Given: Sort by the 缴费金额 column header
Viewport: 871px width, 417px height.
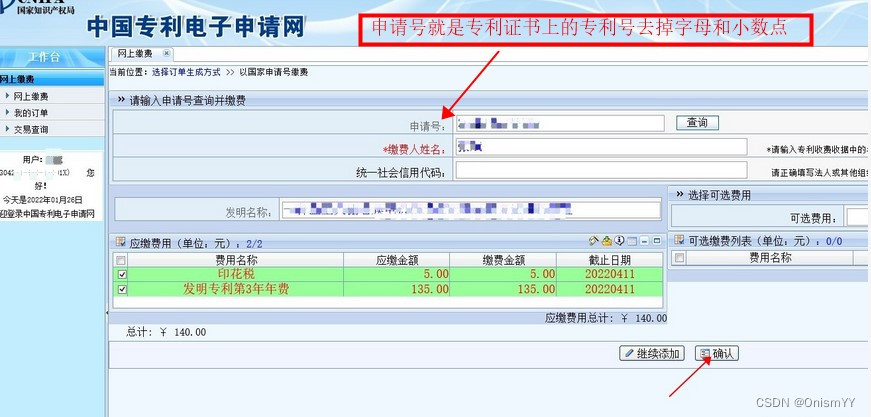Looking at the screenshot, I should (503, 260).
